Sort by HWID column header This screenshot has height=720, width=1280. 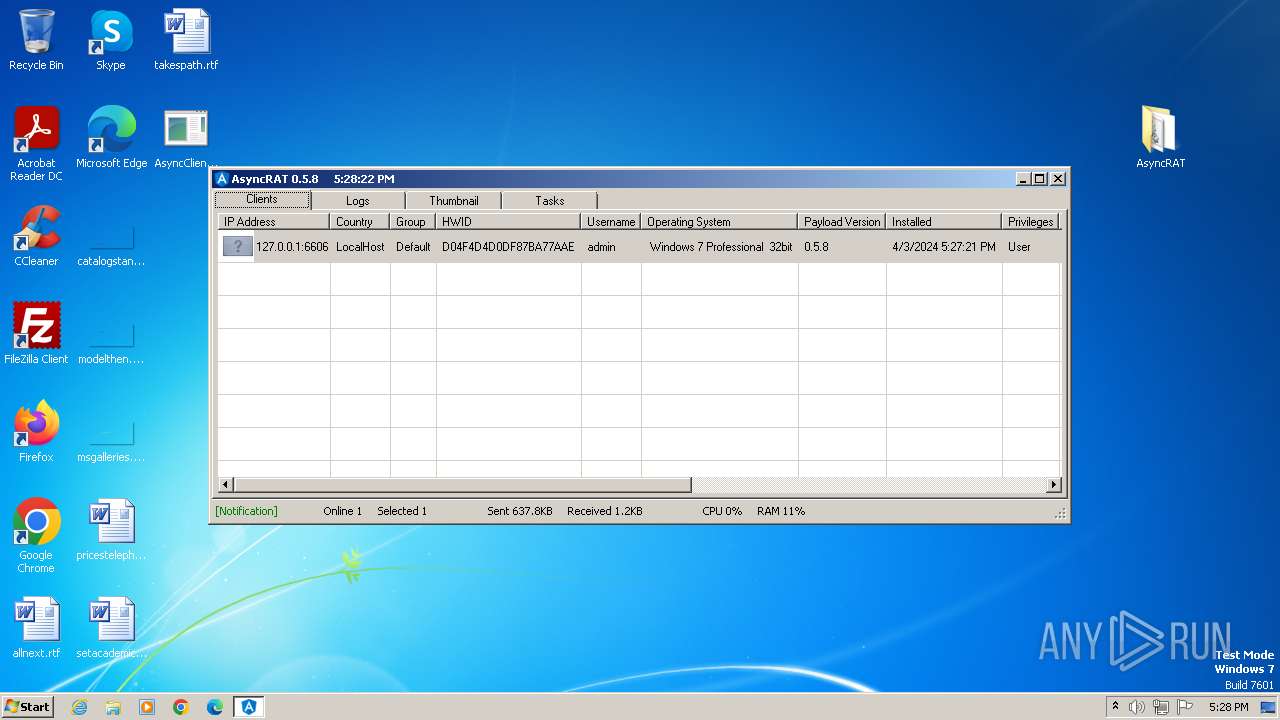pyautogui.click(x=508, y=222)
